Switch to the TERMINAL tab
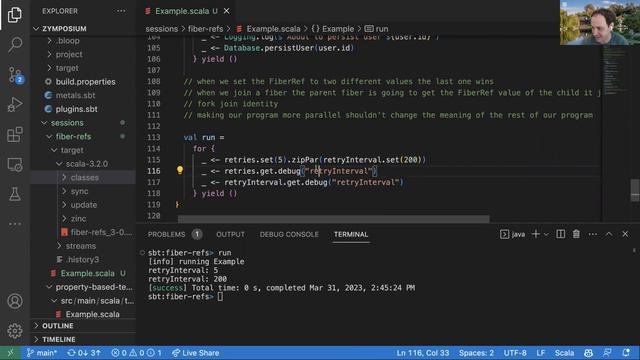The width and height of the screenshot is (640, 360). click(x=351, y=234)
